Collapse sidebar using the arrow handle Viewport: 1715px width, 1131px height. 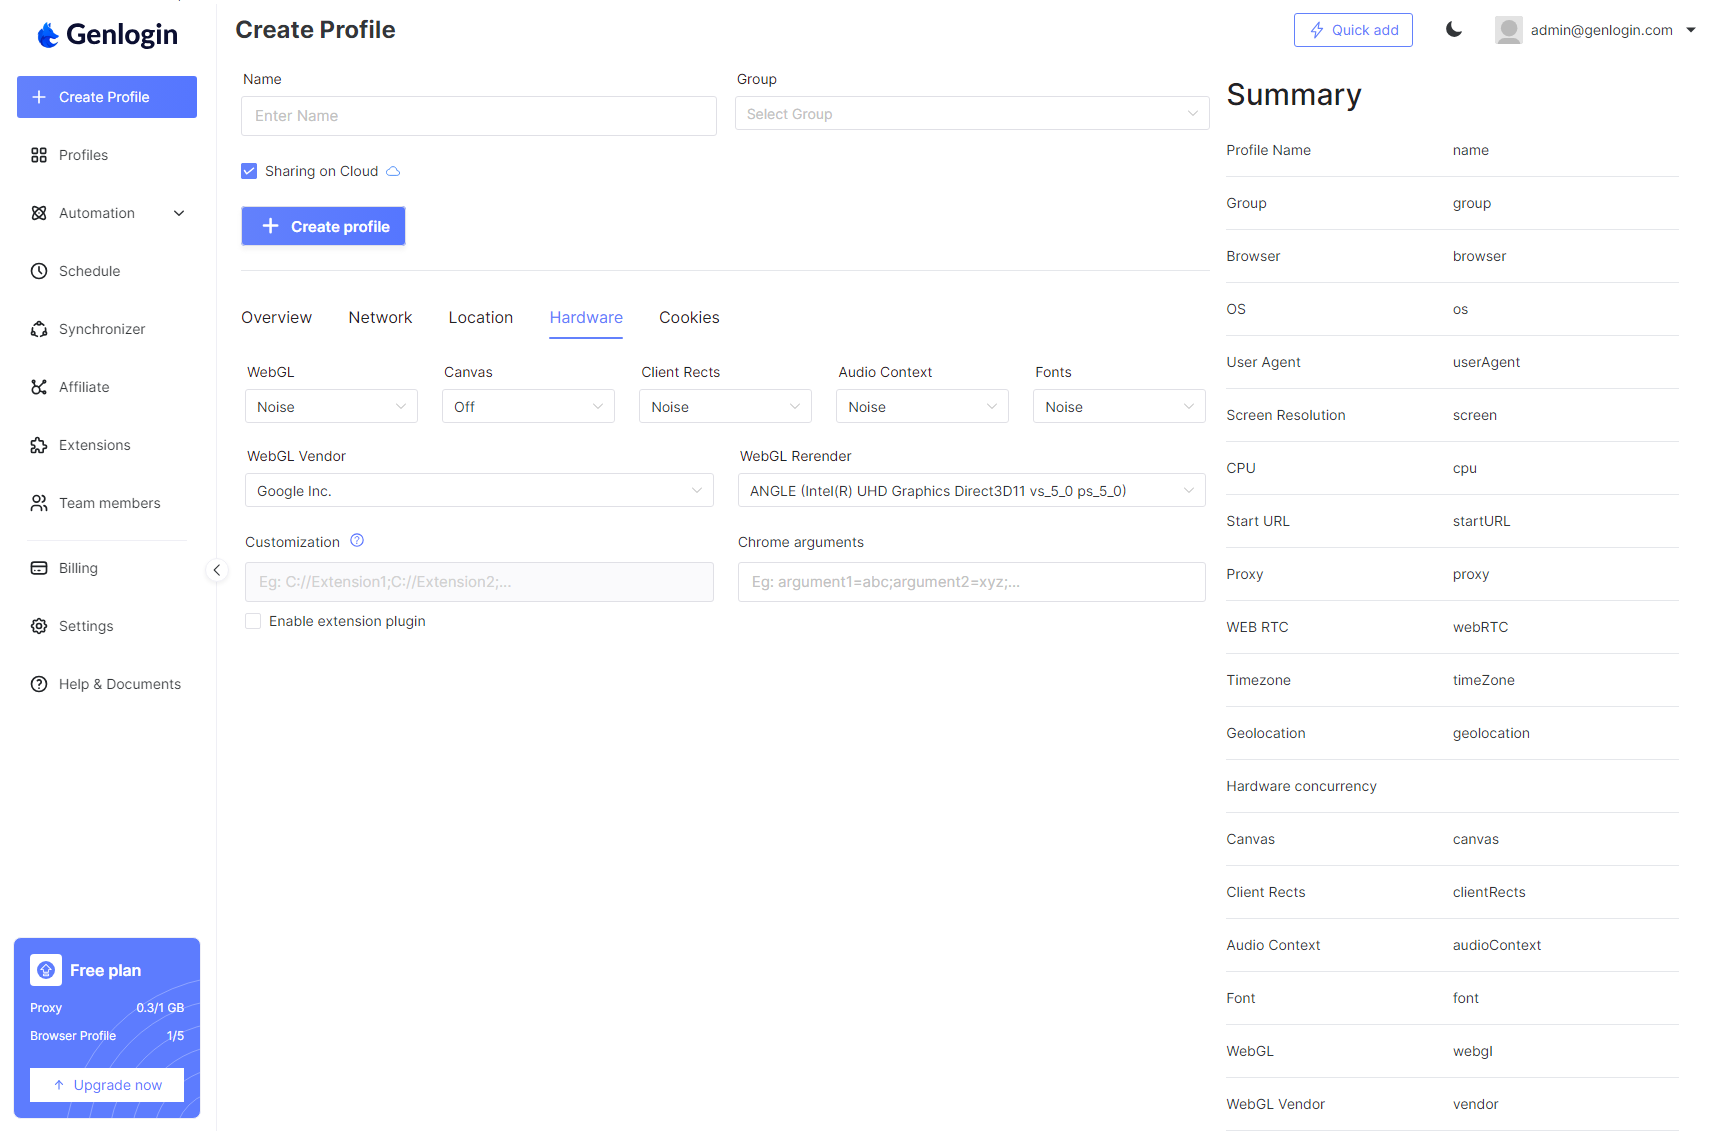pos(216,570)
